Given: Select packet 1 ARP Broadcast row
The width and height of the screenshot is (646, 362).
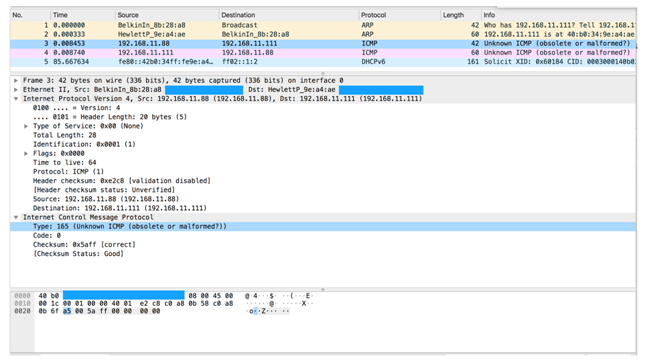Looking at the screenshot, I should (x=323, y=25).
